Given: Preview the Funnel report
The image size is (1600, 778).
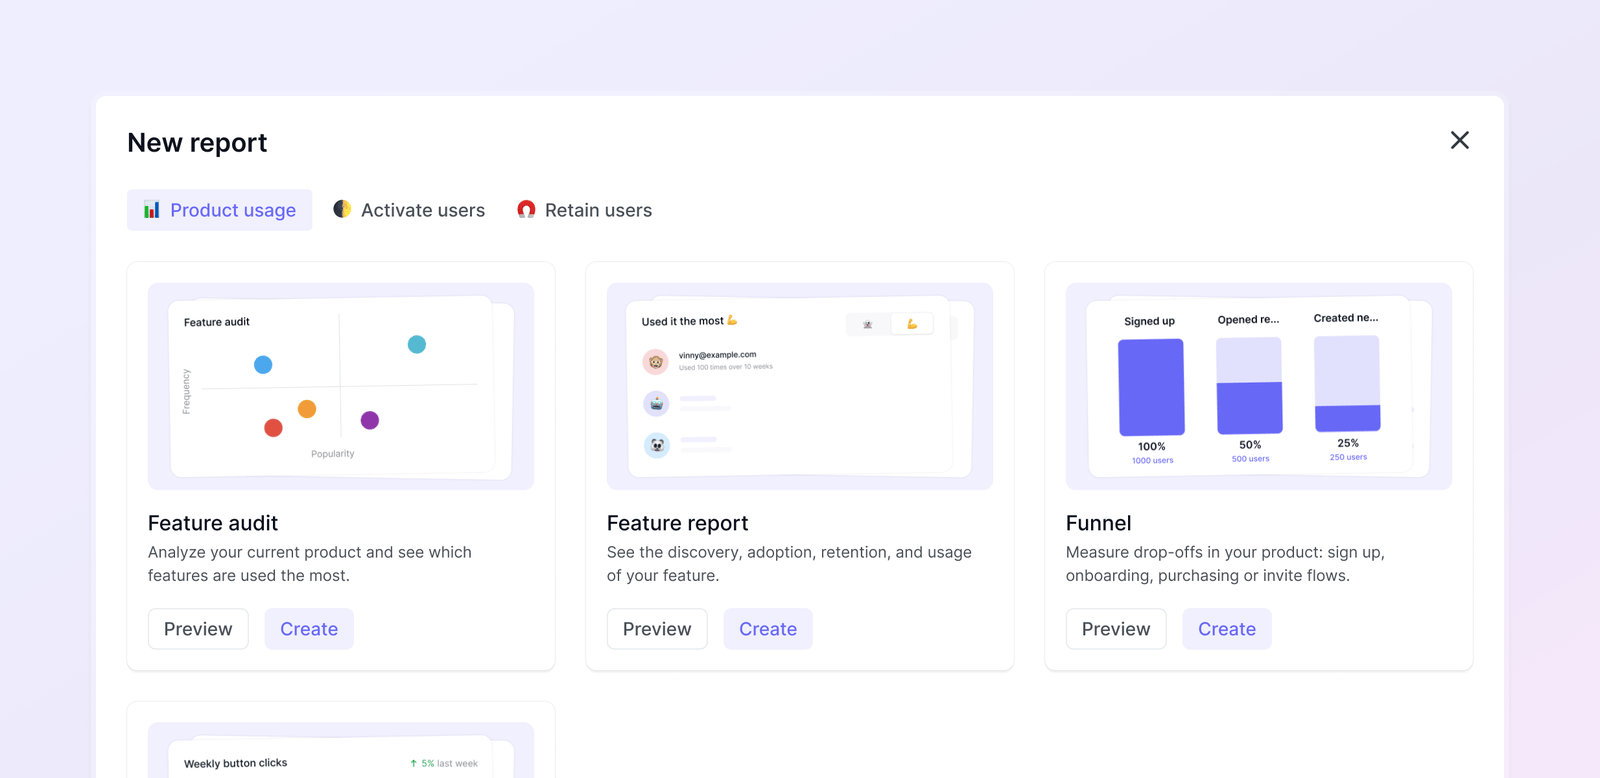Looking at the screenshot, I should coord(1116,629).
